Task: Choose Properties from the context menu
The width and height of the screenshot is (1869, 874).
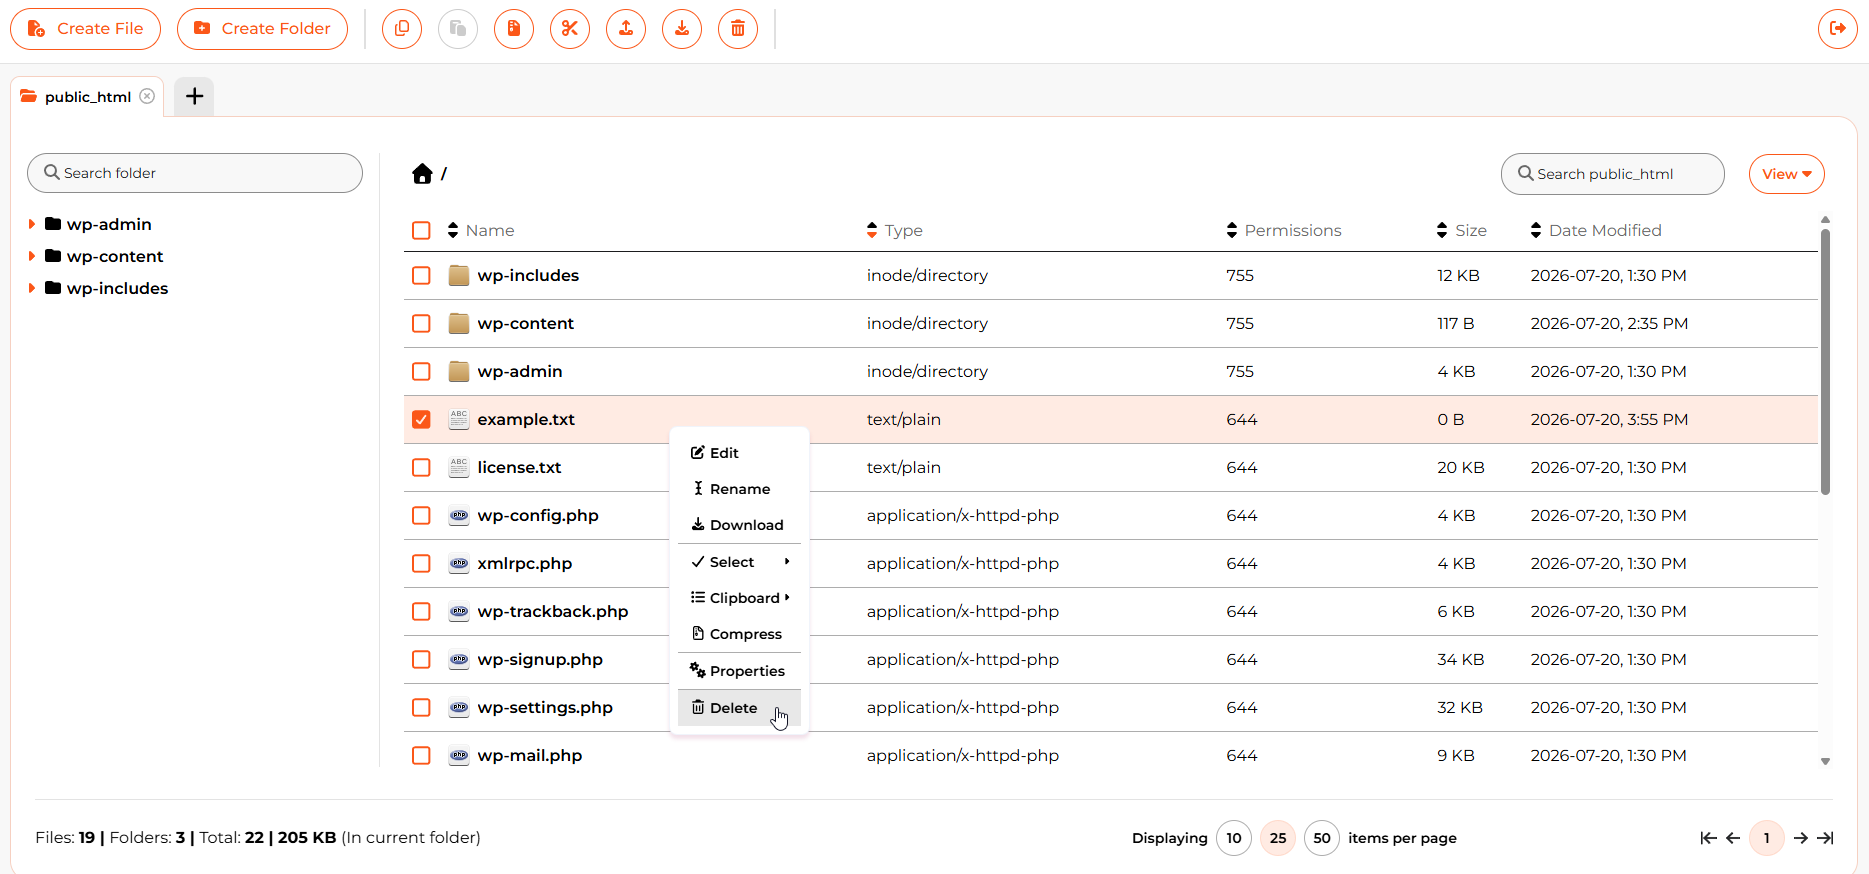Action: 739,671
